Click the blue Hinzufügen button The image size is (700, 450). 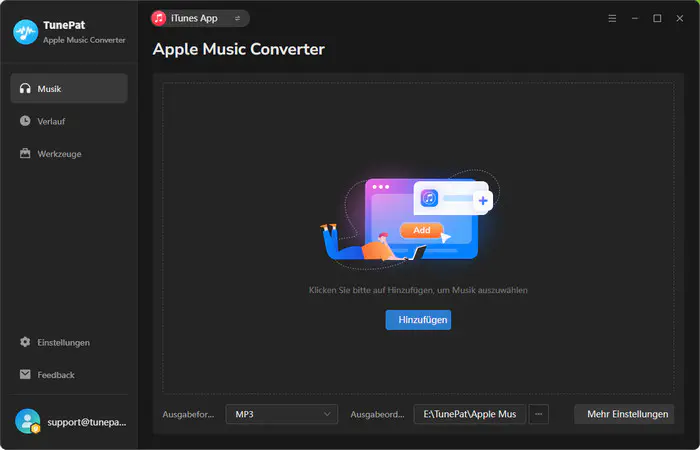click(418, 320)
